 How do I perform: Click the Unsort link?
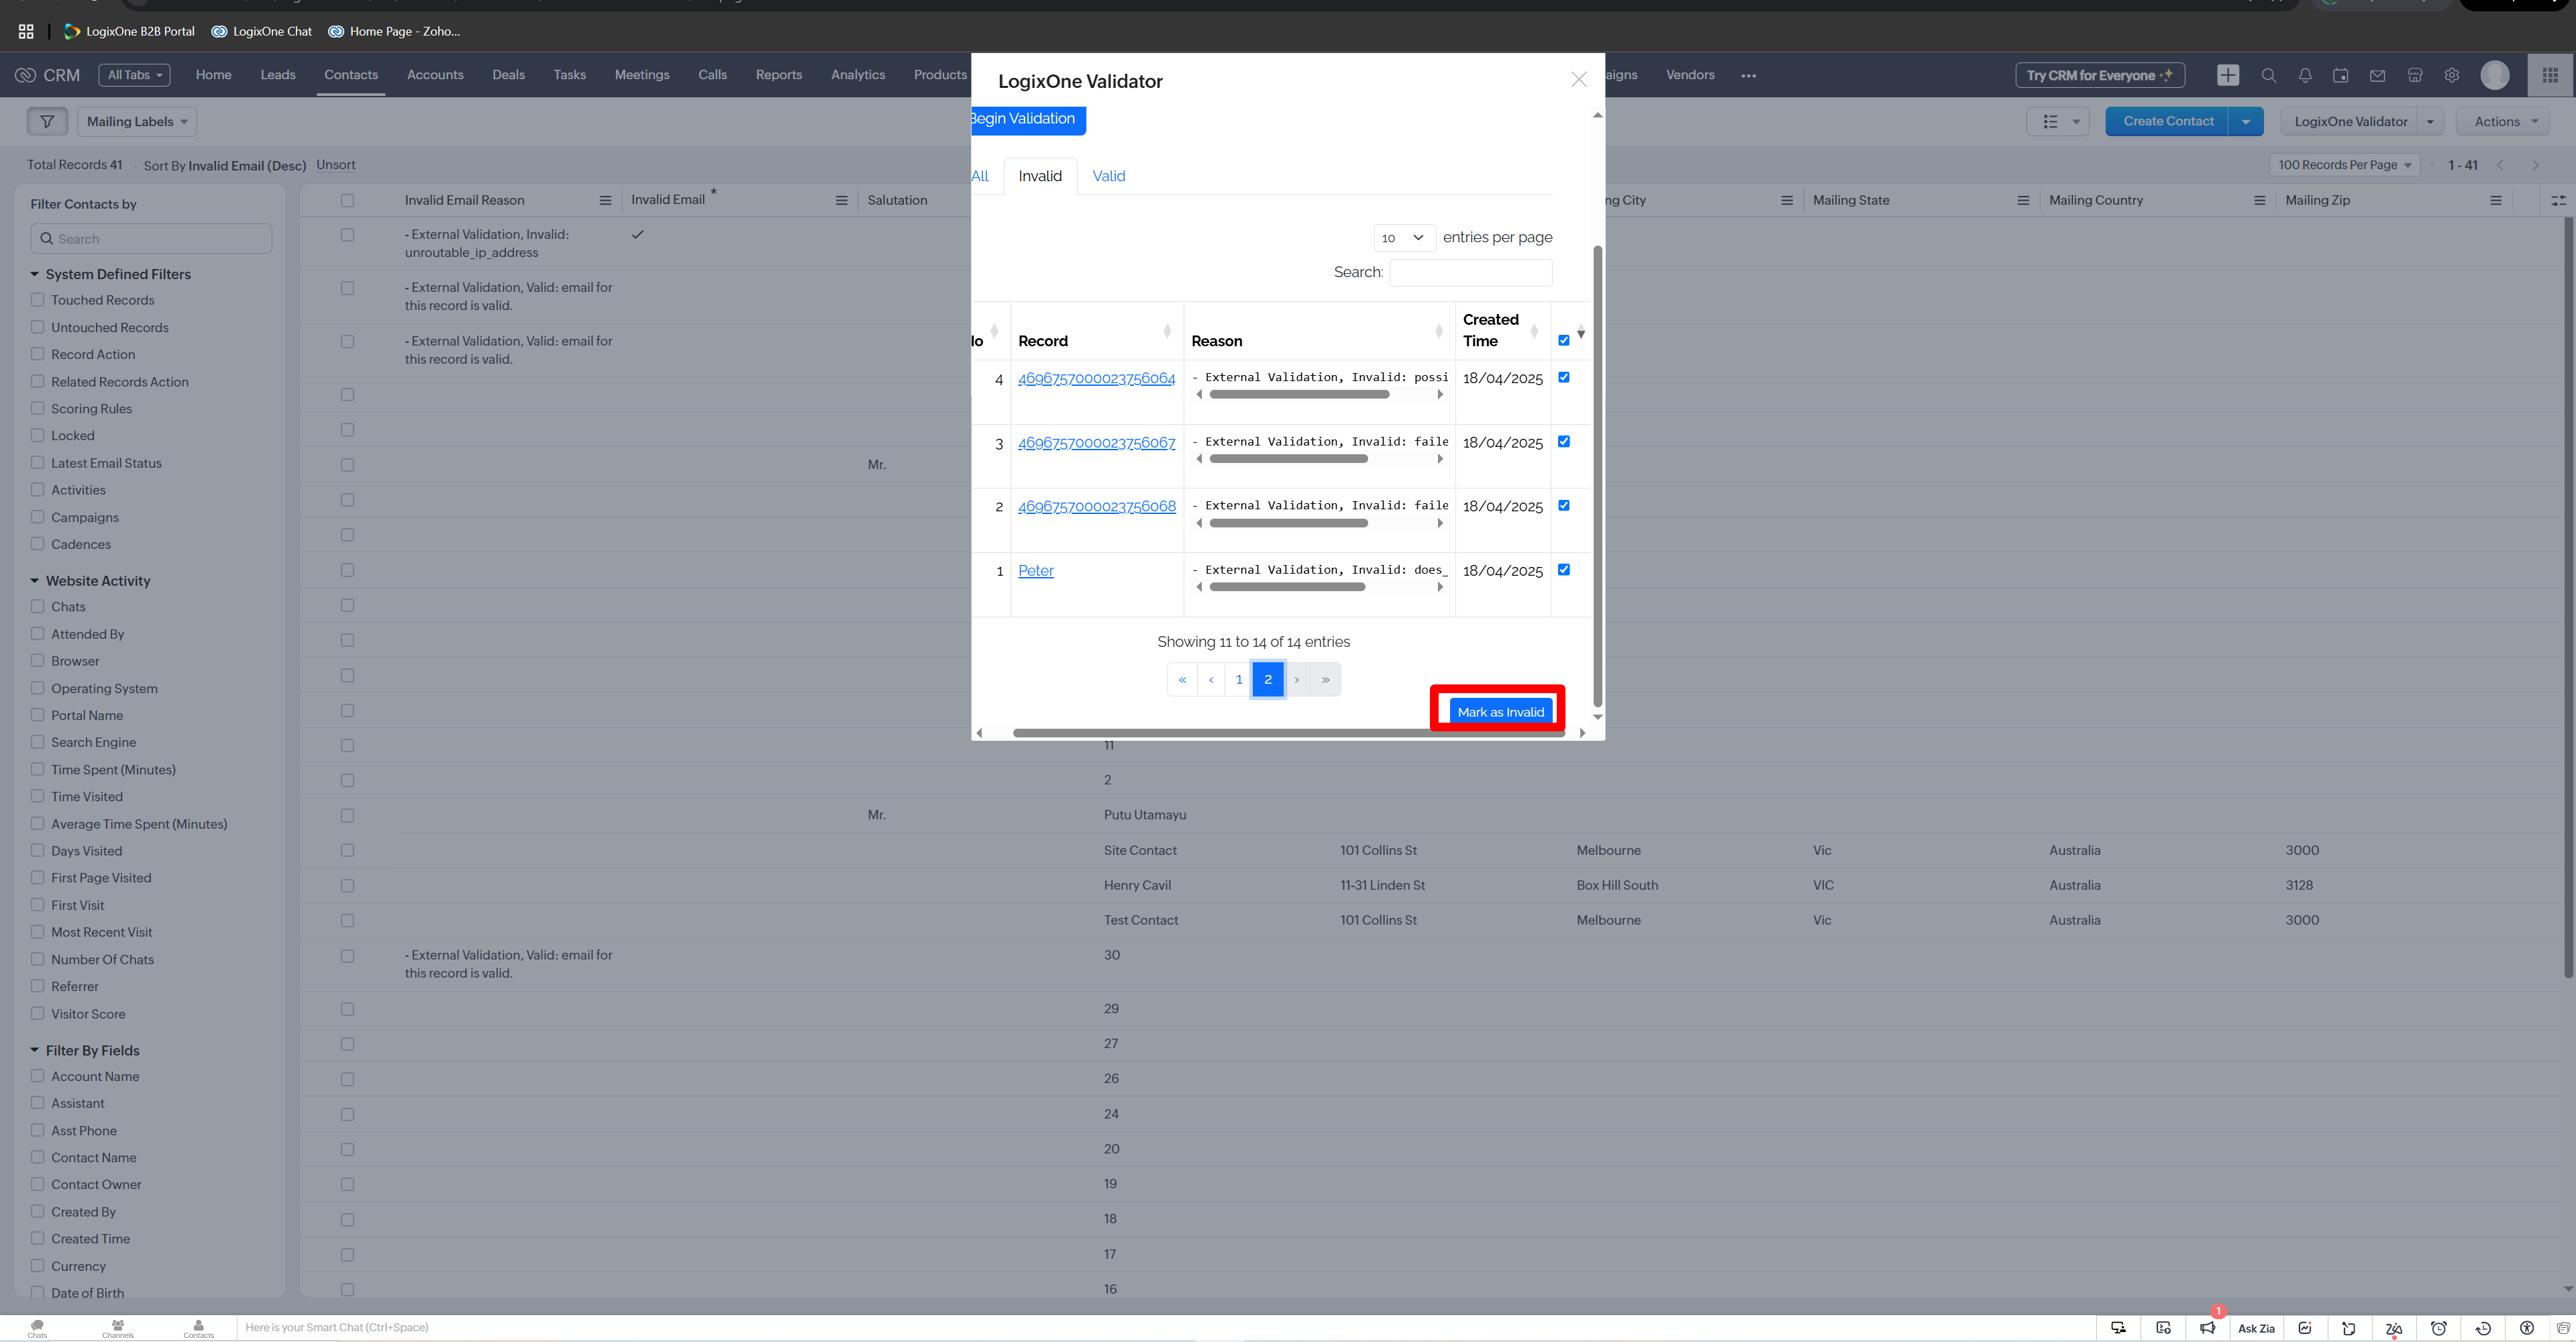[x=335, y=165]
